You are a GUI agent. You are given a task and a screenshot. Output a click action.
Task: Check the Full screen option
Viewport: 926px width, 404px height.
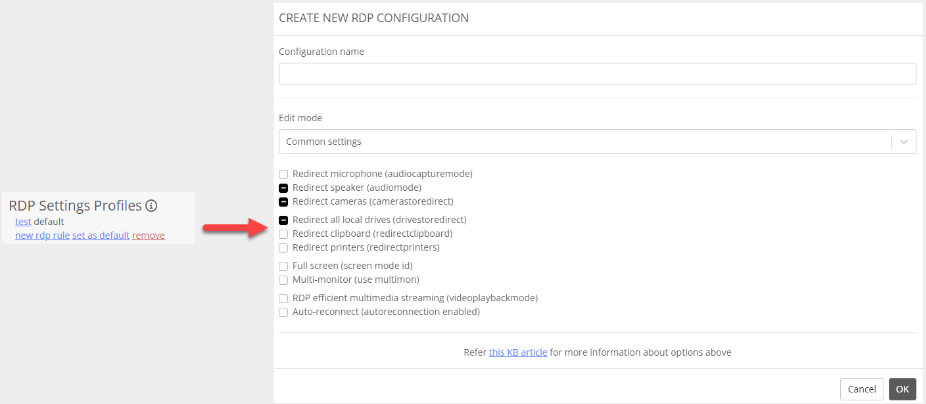284,266
